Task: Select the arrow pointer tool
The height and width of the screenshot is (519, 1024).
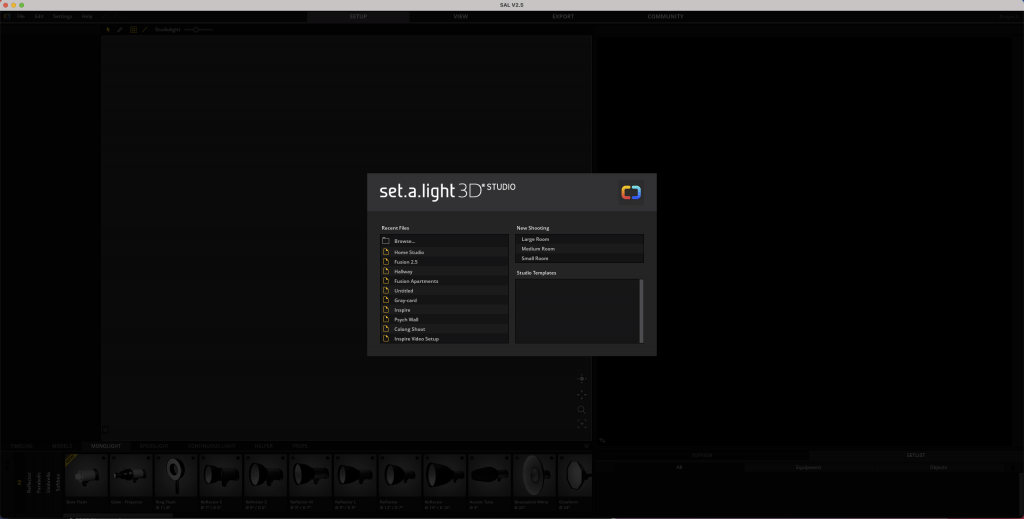Action: click(108, 29)
